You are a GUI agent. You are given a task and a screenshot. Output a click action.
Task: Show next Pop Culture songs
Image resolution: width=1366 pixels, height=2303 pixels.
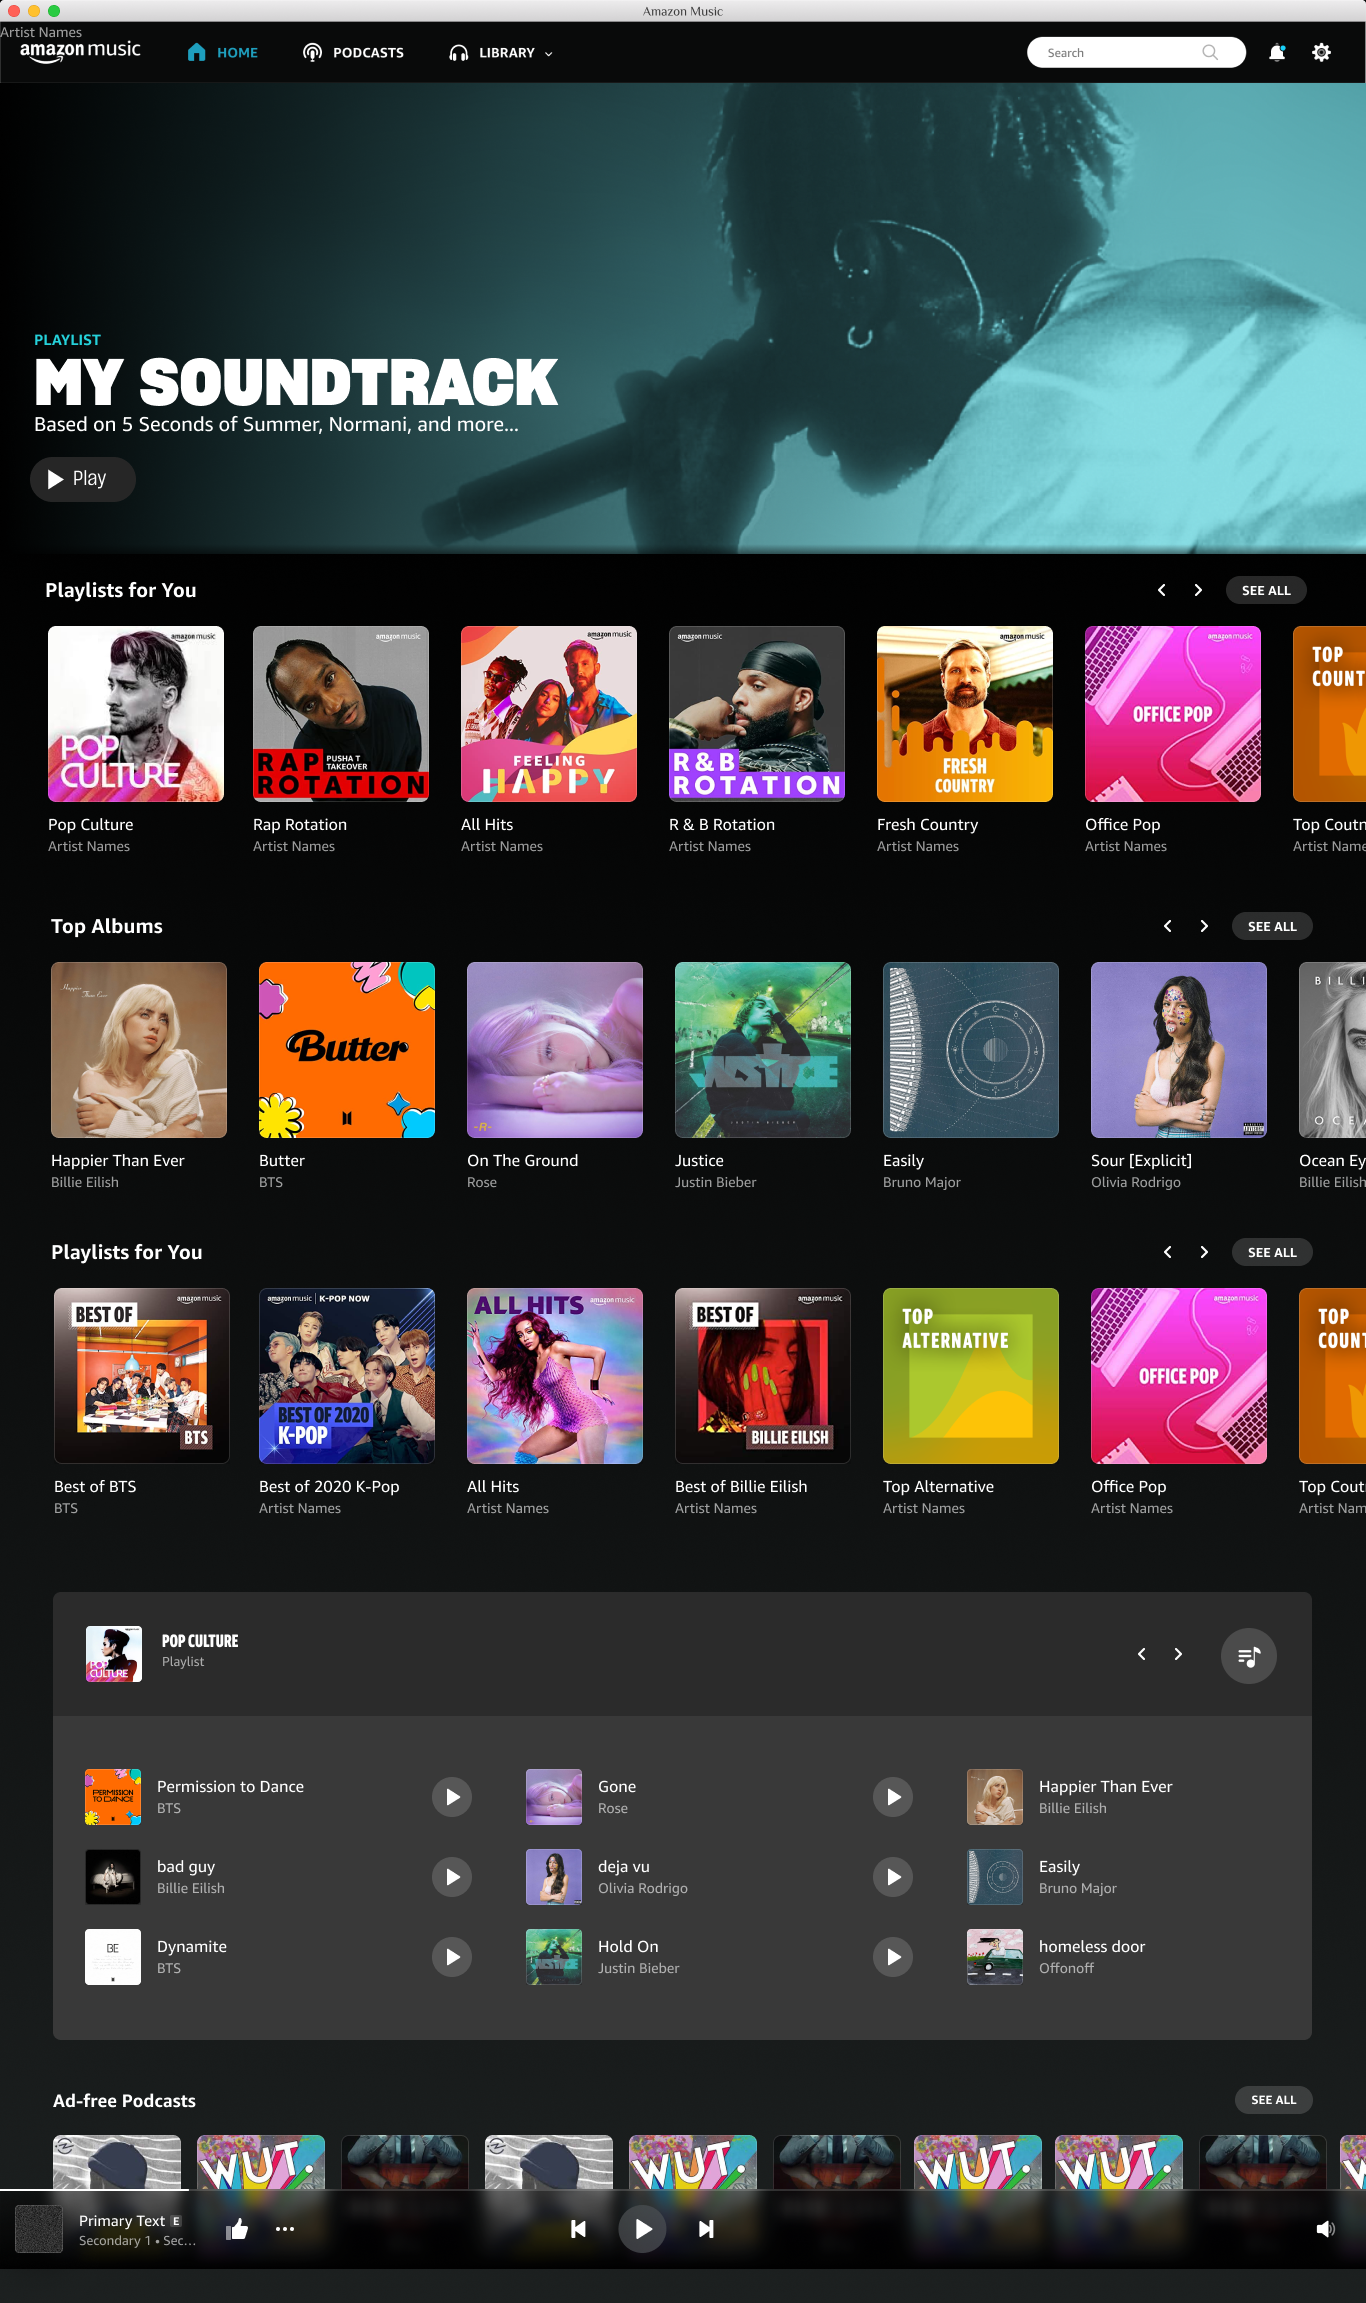(x=1178, y=1654)
